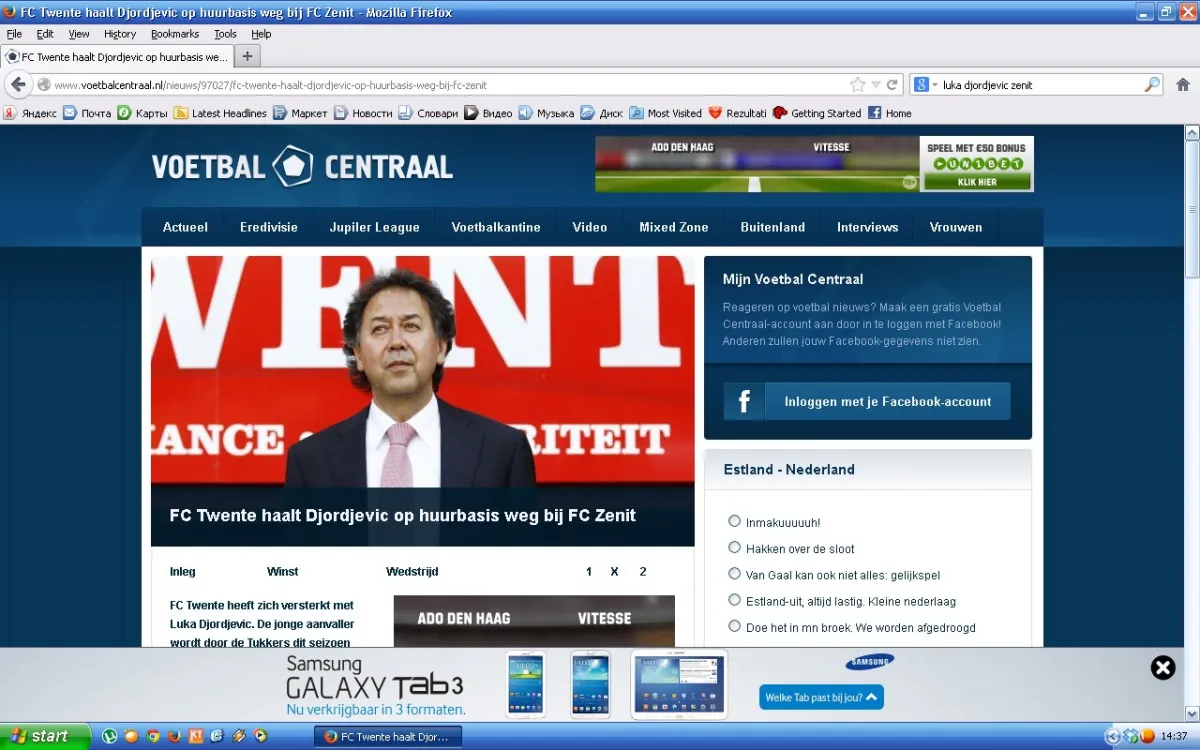Open the Диск bookmark
Screen dimensions: 1200x750
602,113
